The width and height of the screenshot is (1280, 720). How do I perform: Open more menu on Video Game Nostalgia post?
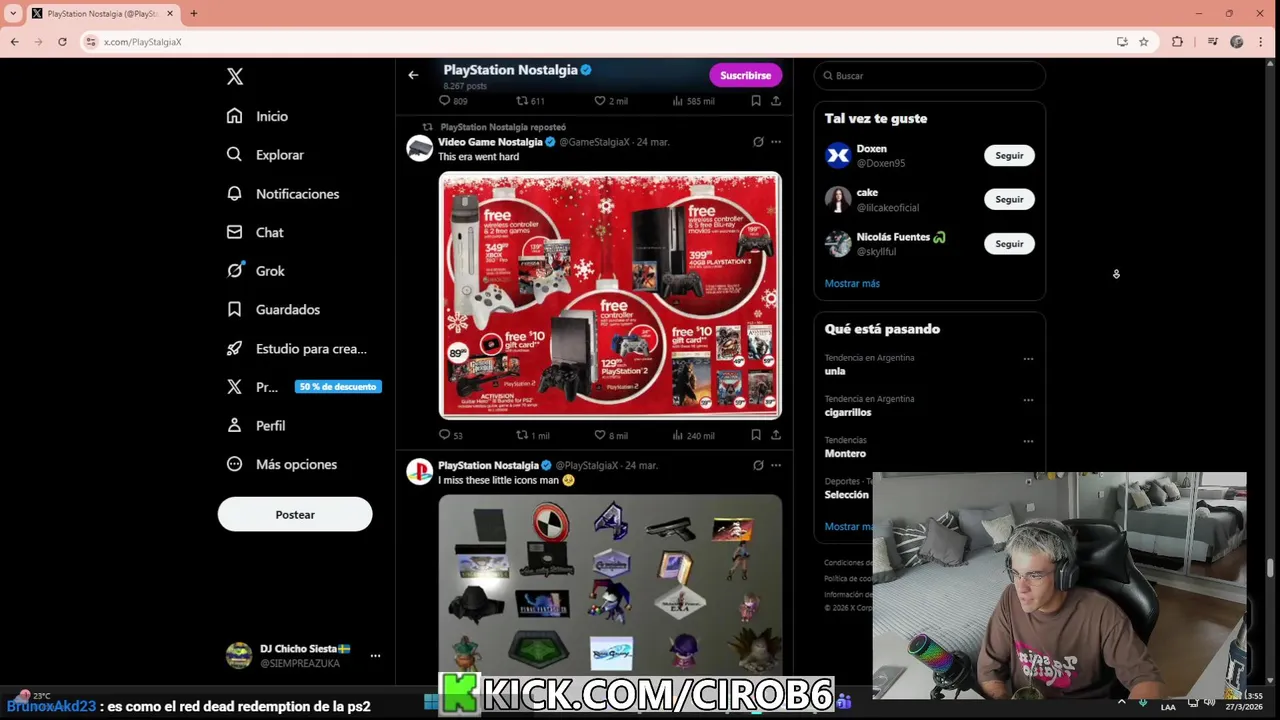click(x=776, y=142)
